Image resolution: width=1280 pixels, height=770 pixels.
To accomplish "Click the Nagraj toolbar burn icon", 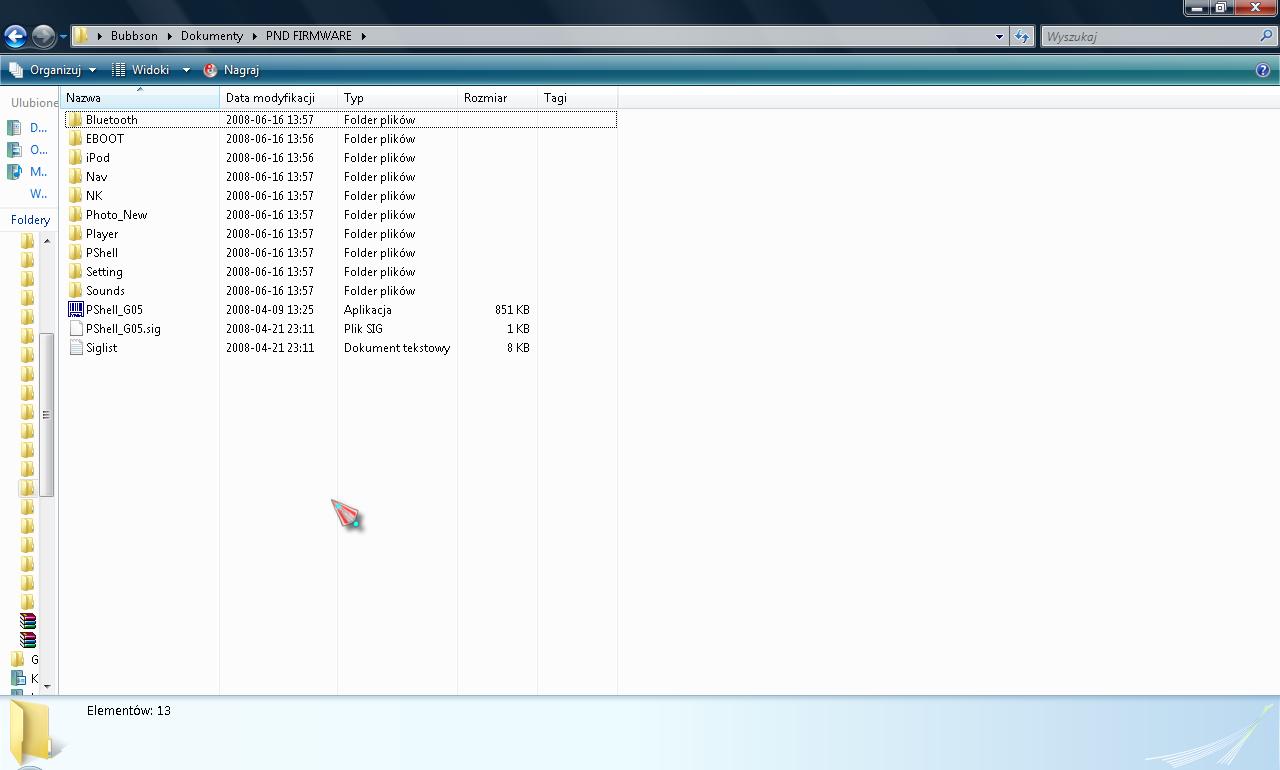I will click(209, 70).
